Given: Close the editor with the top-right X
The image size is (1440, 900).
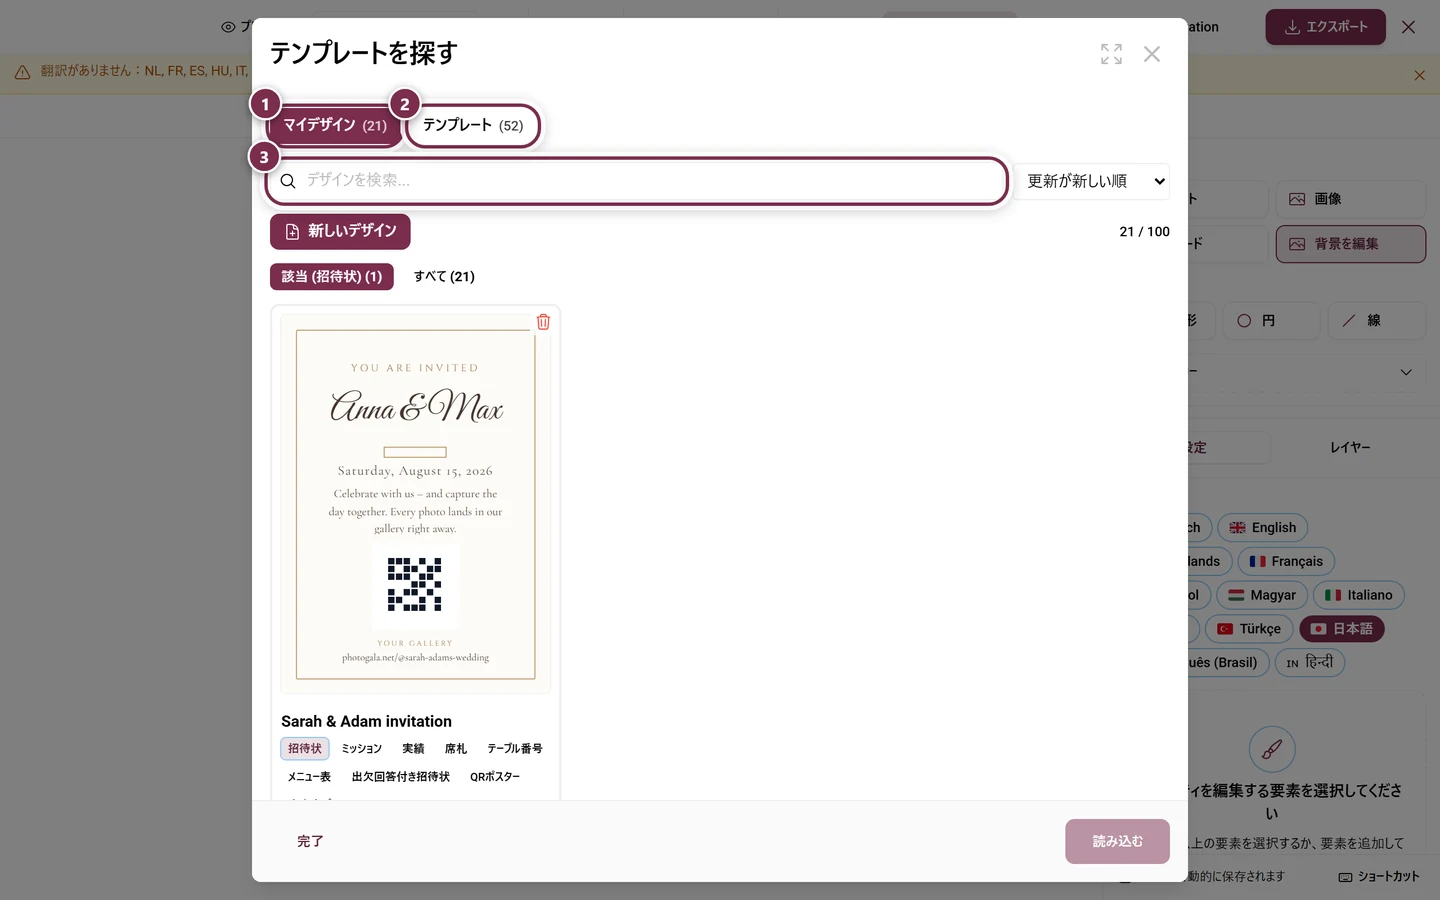Looking at the screenshot, I should tap(1408, 27).
